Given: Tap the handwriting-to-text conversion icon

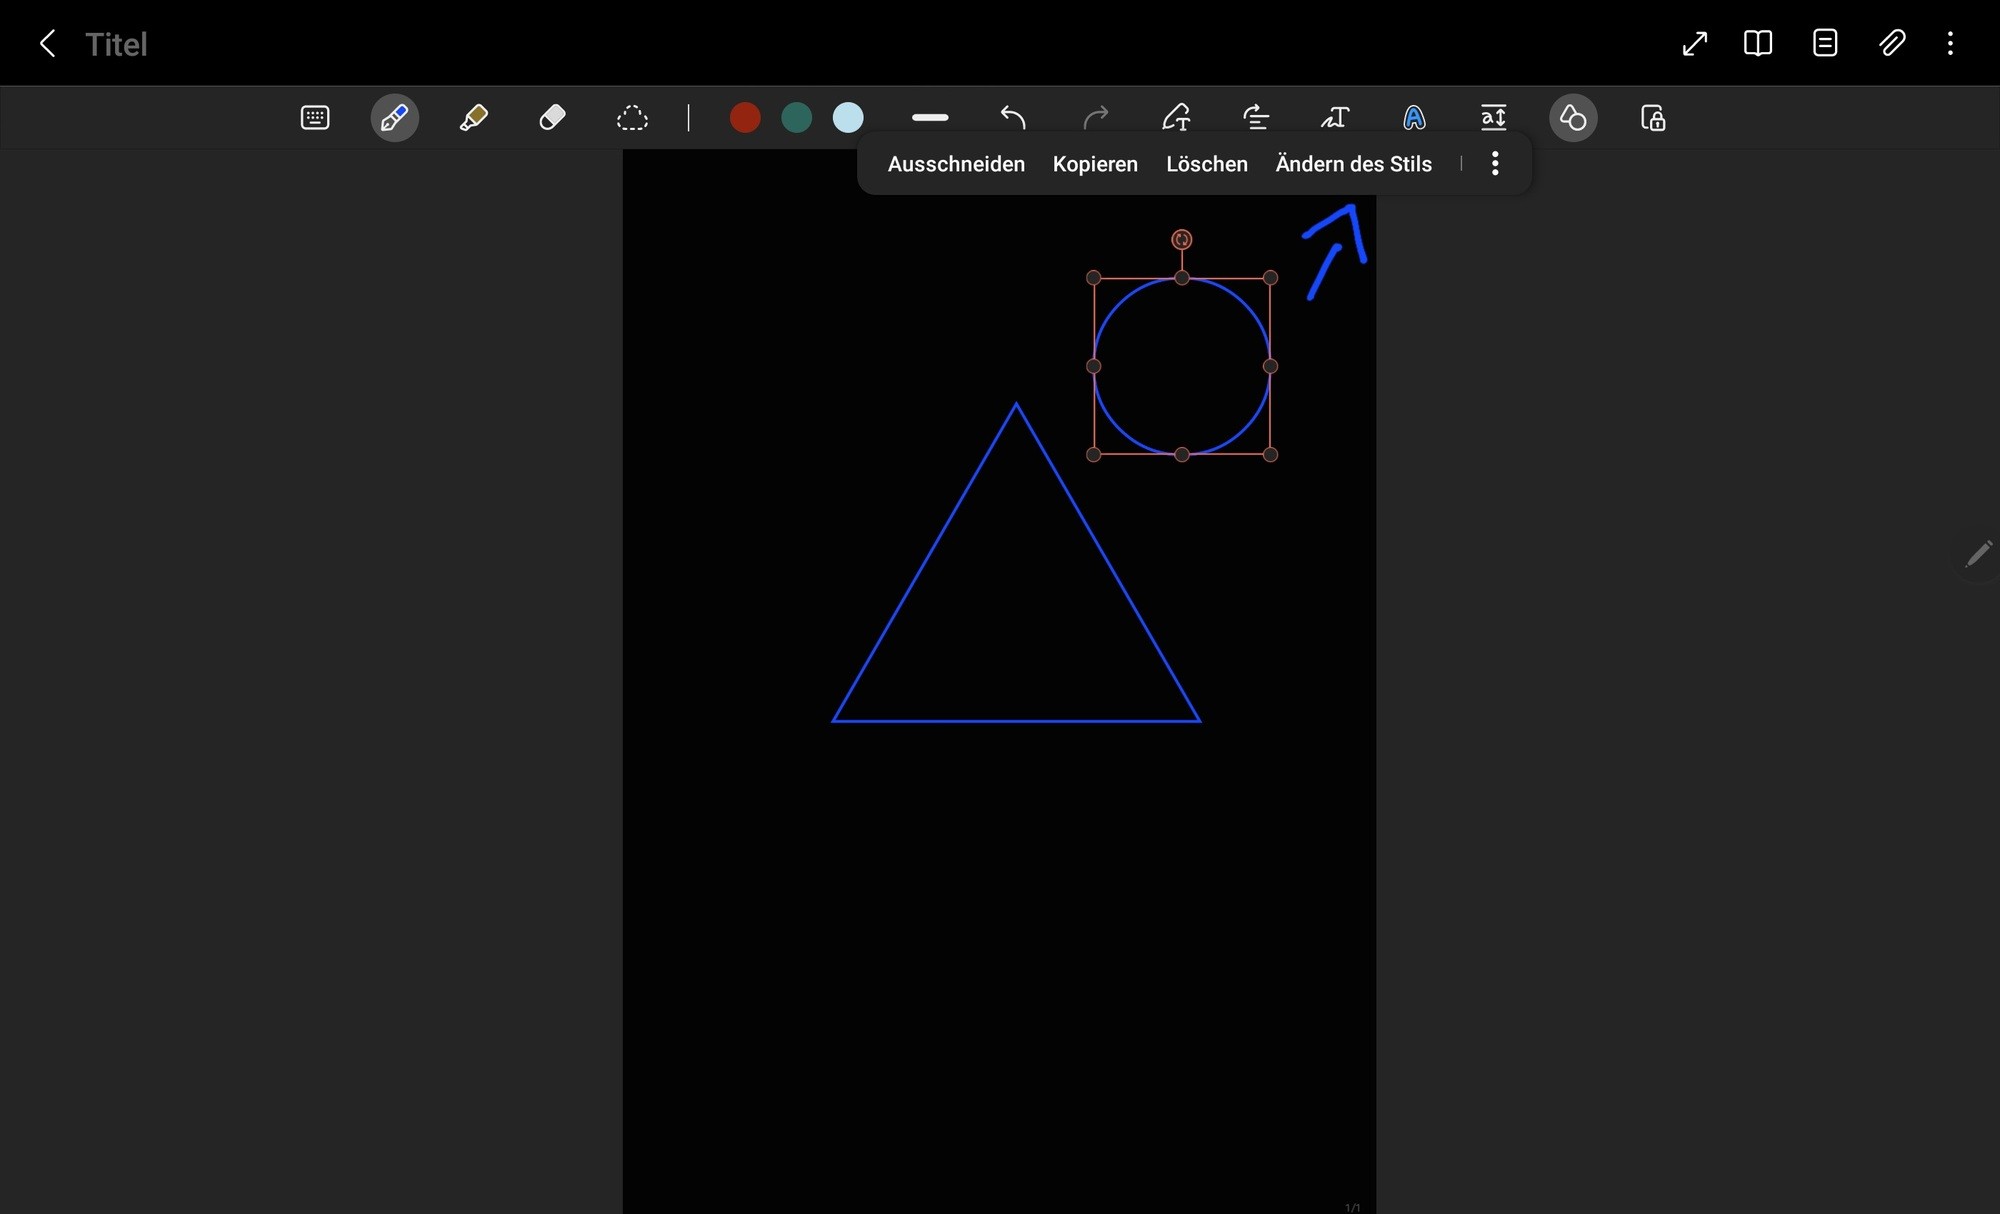Looking at the screenshot, I should click(1176, 118).
